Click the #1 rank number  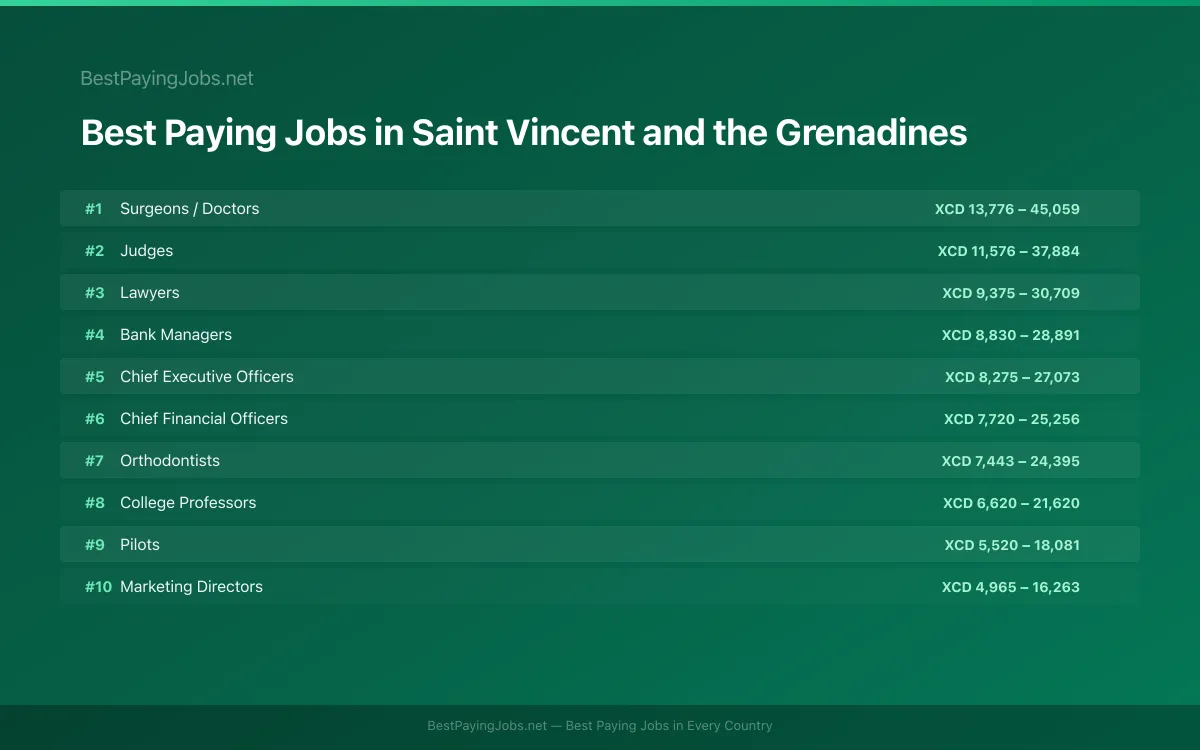[94, 209]
